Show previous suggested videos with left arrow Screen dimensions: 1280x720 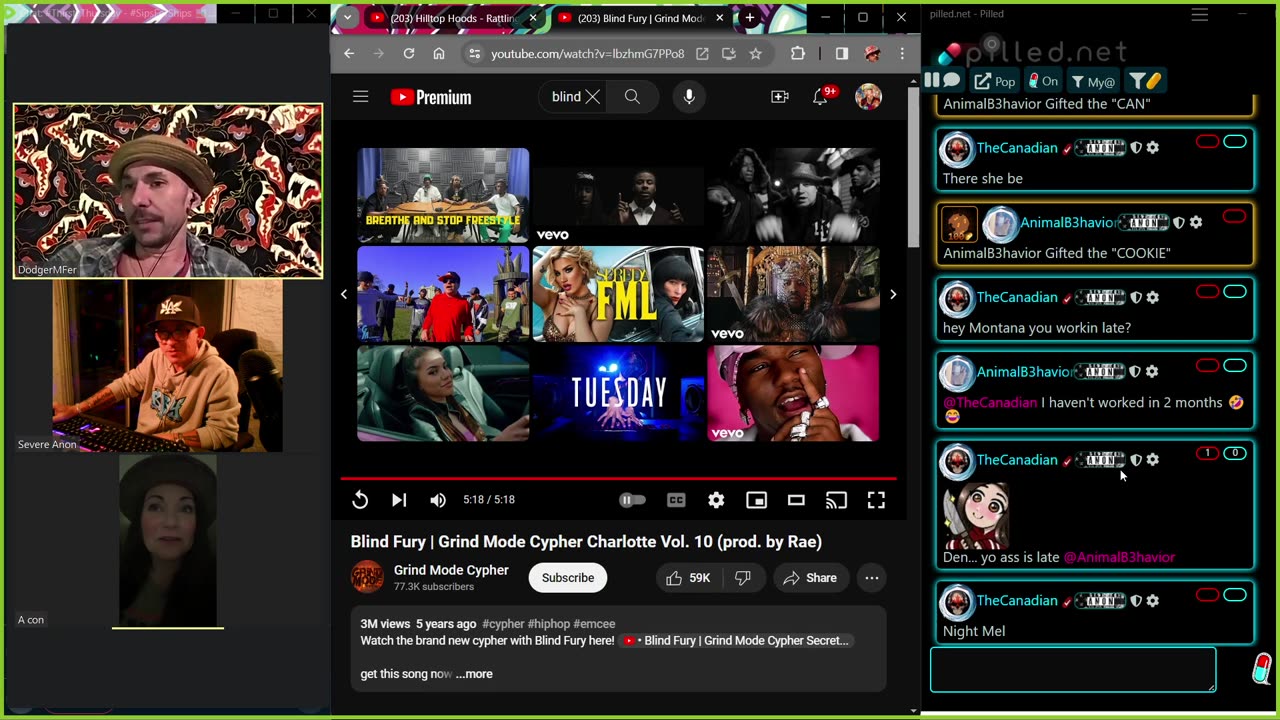344,294
